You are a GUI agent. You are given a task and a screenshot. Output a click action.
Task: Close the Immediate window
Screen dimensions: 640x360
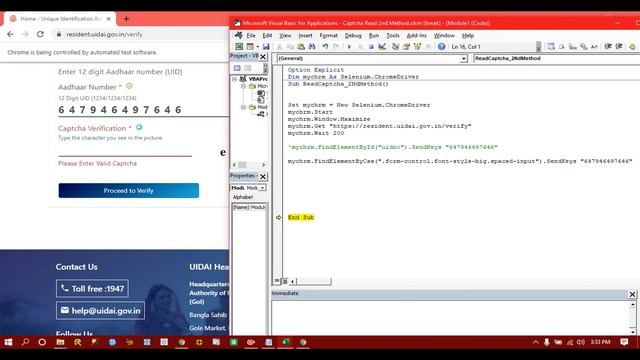632,294
